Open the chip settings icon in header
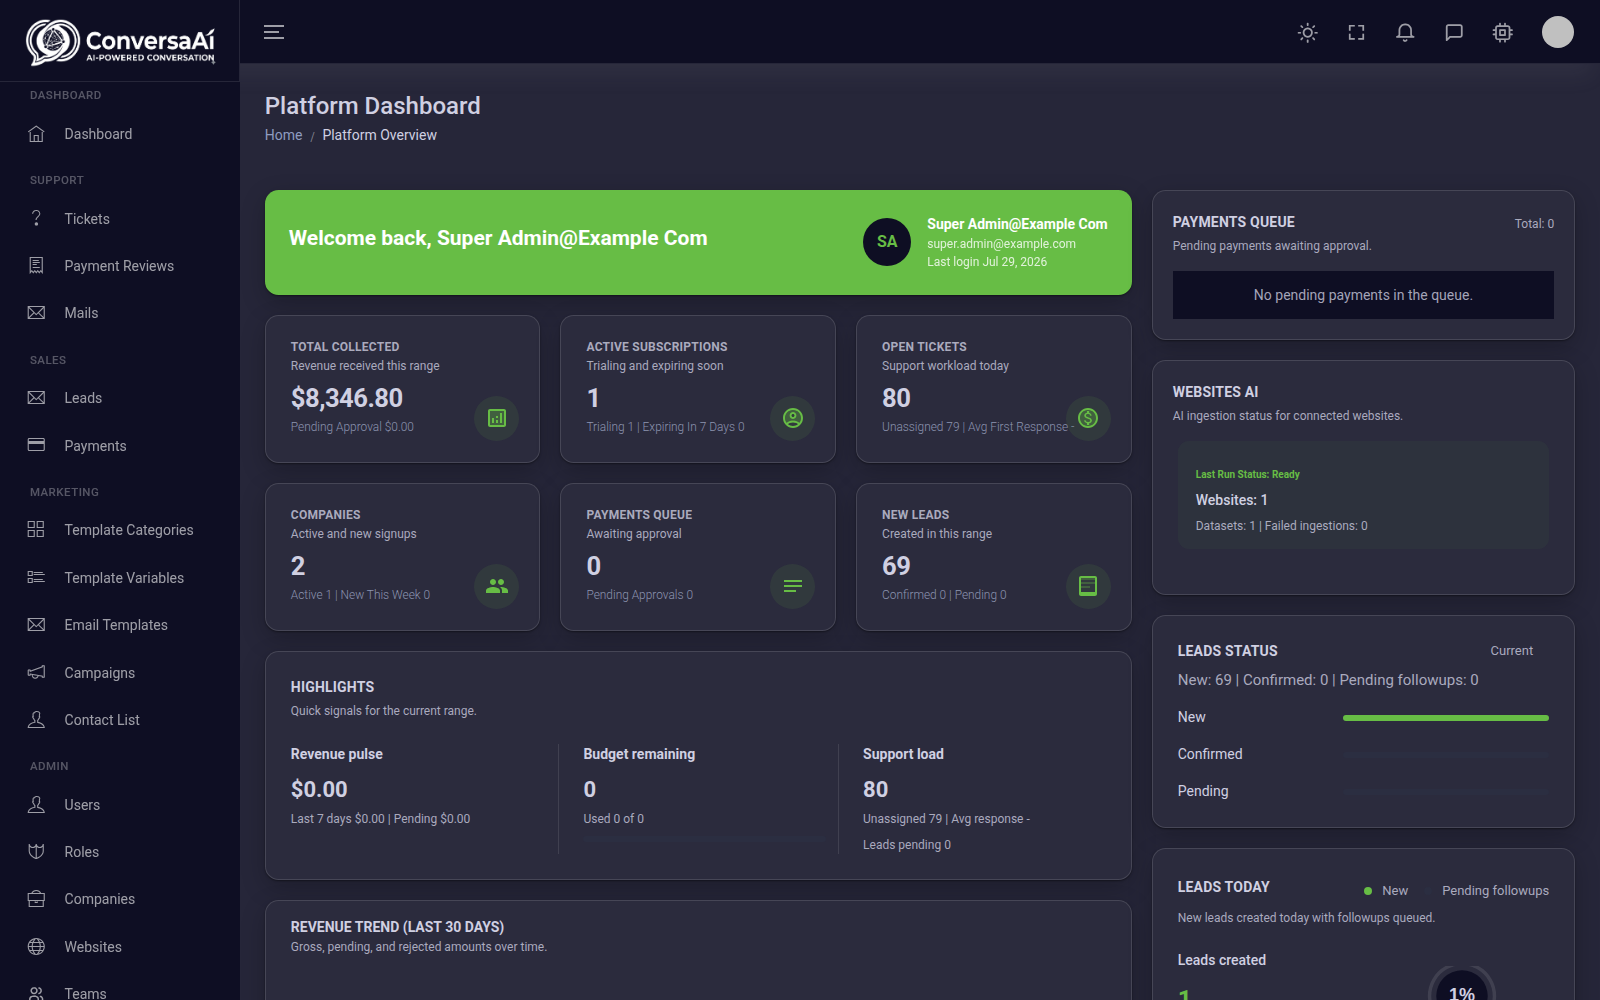The width and height of the screenshot is (1600, 1000). click(1503, 32)
